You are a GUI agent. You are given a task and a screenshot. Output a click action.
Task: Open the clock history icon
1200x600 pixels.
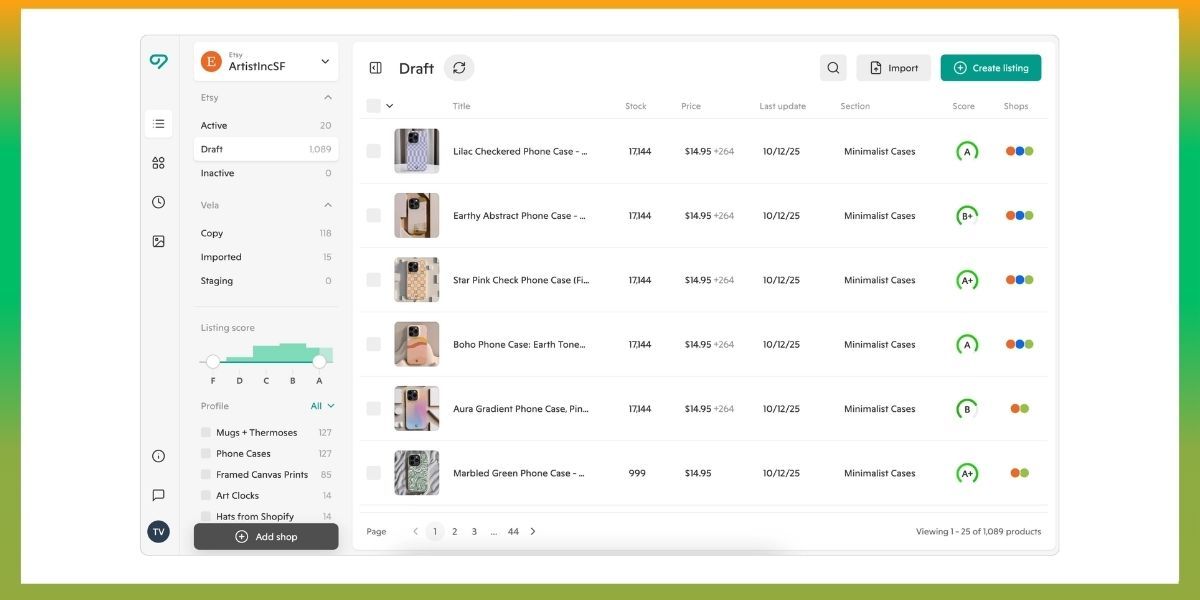point(158,202)
